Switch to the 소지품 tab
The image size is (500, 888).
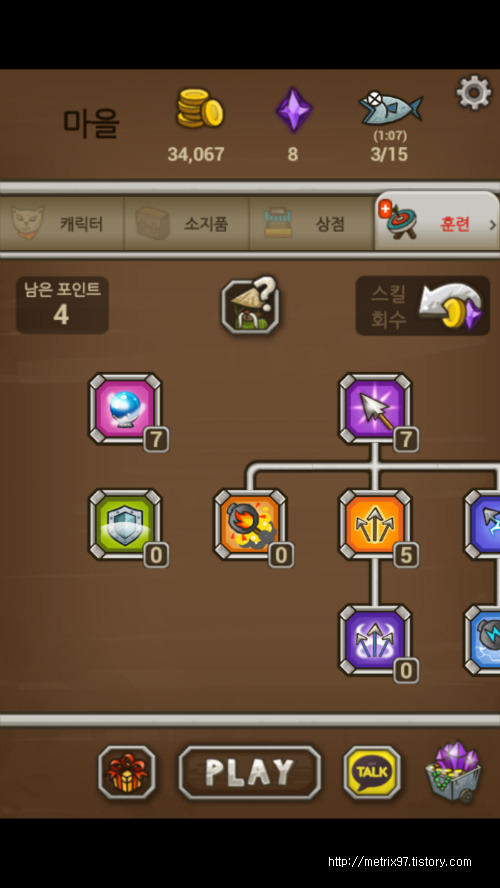coord(187,223)
